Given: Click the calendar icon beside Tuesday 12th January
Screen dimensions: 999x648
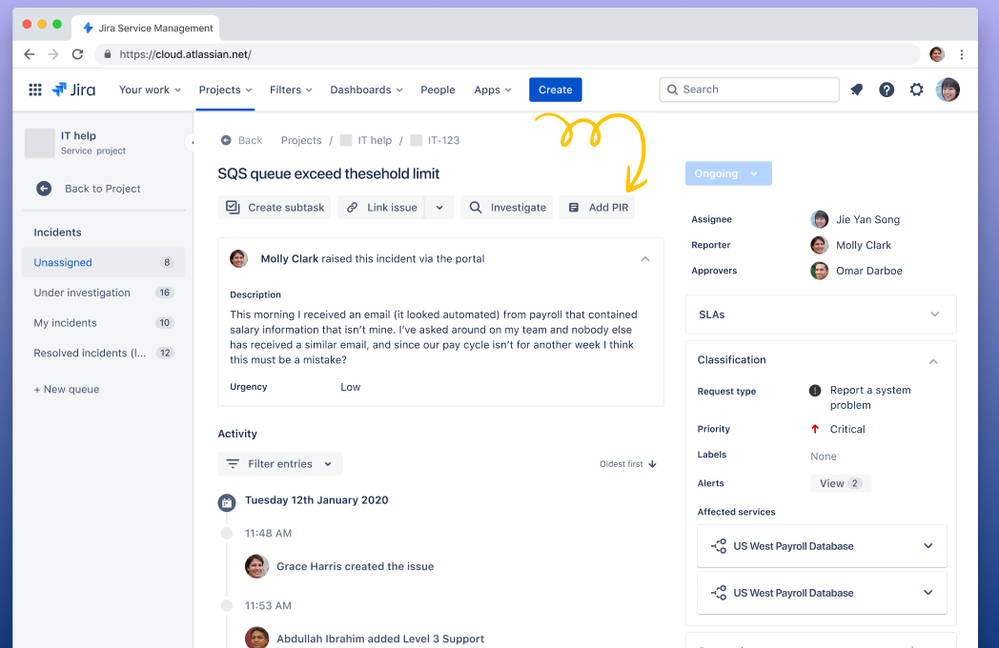Looking at the screenshot, I should tap(227, 503).
